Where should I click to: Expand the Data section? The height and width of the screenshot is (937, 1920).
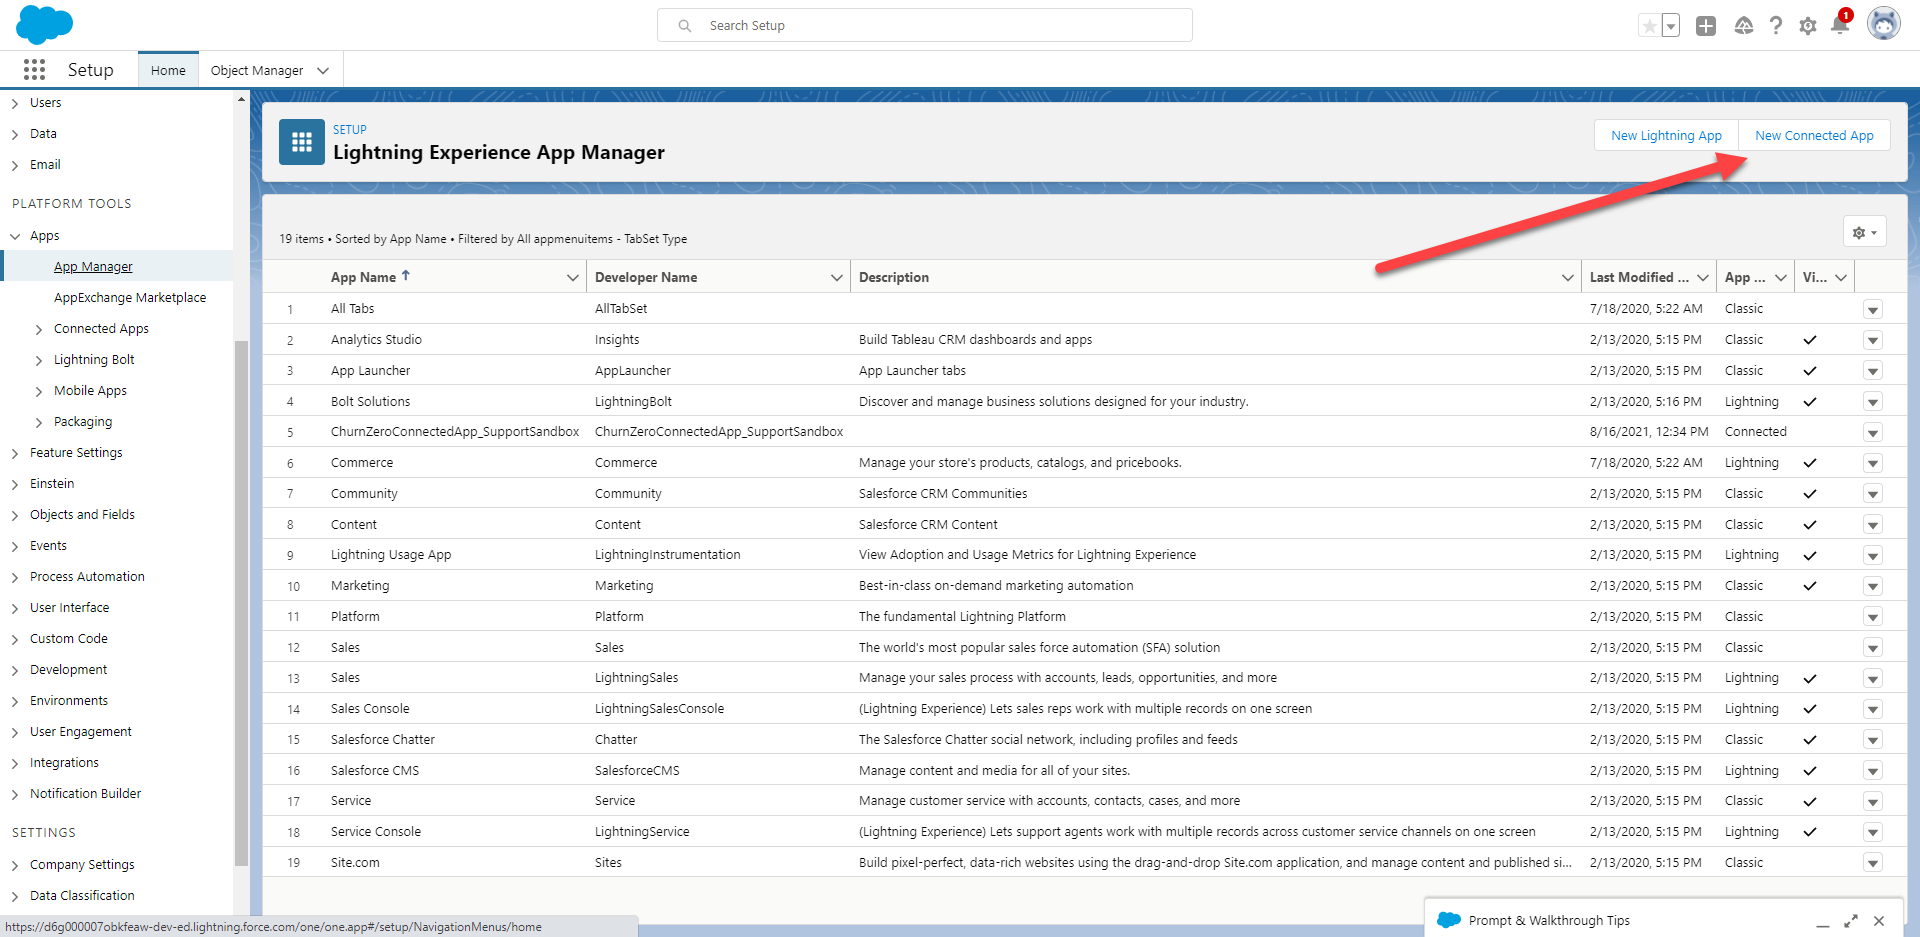point(15,134)
